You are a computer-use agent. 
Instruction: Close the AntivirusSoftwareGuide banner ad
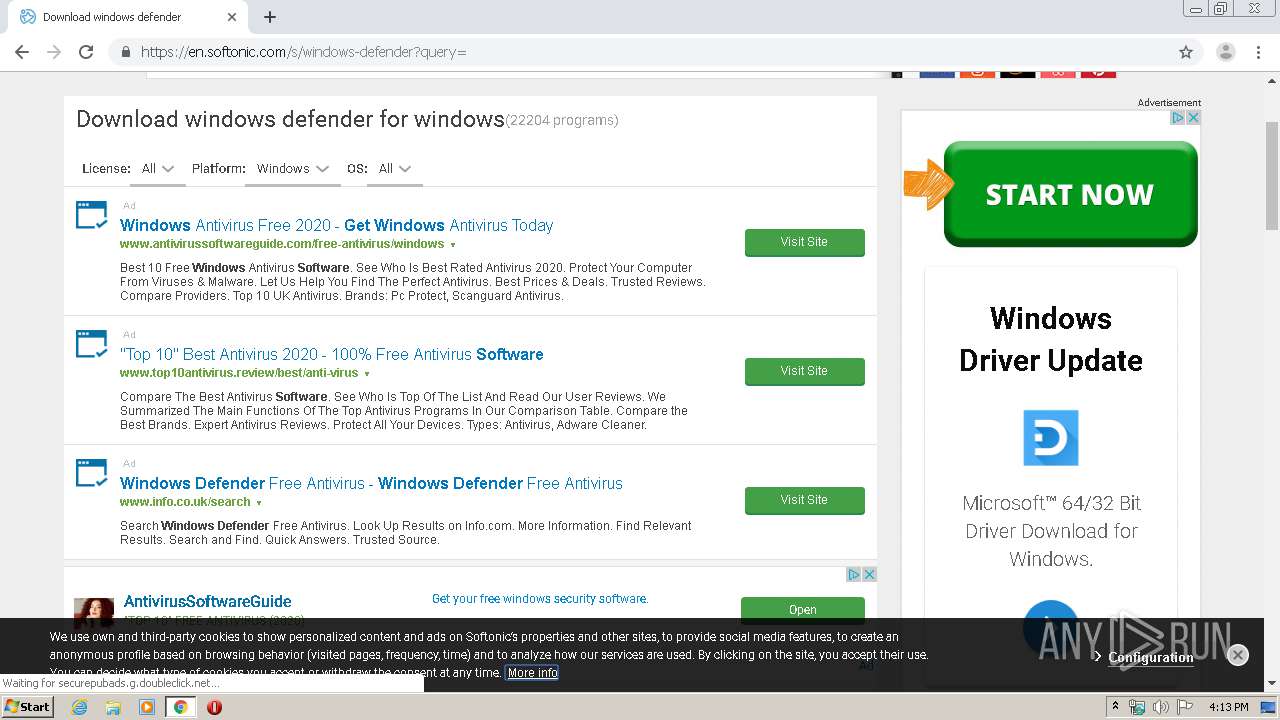pos(869,574)
